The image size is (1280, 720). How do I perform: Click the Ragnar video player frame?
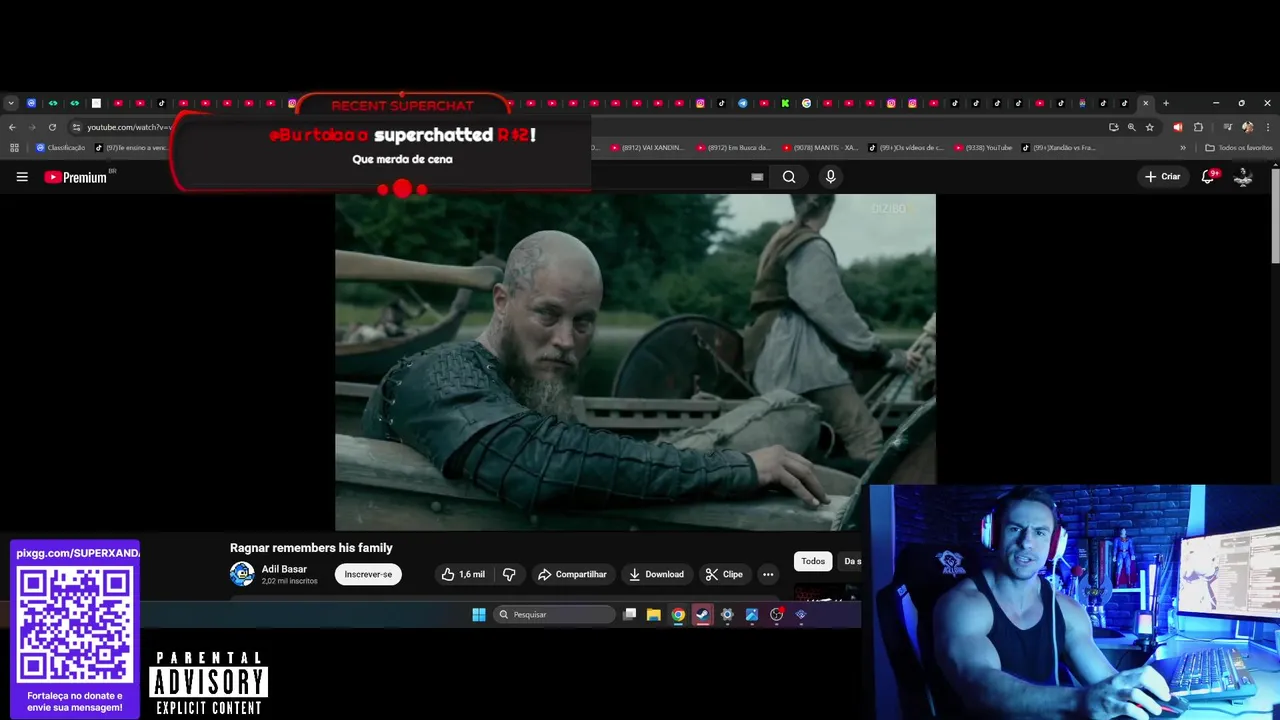[635, 362]
